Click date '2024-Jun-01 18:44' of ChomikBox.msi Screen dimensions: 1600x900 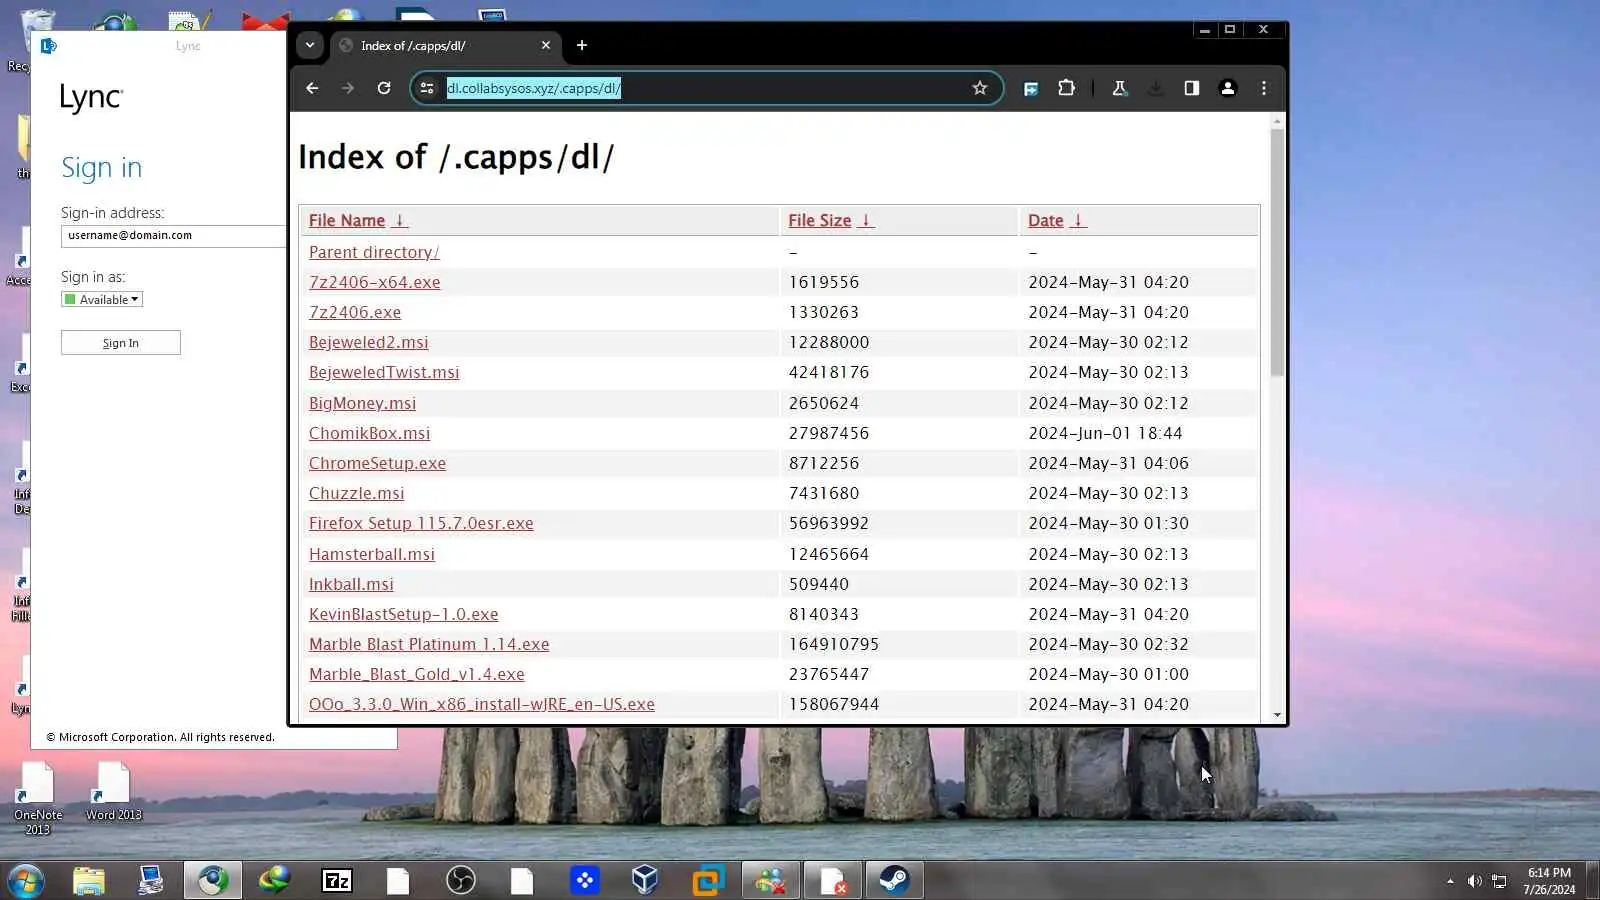click(1105, 433)
